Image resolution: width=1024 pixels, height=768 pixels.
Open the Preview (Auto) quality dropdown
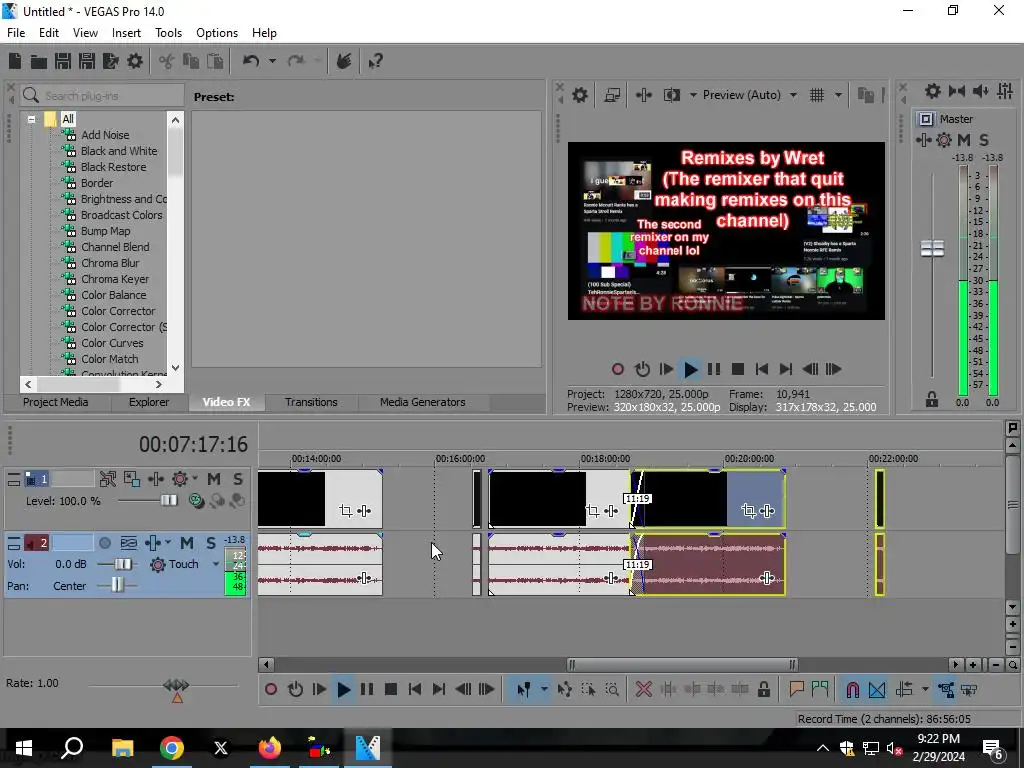click(793, 95)
